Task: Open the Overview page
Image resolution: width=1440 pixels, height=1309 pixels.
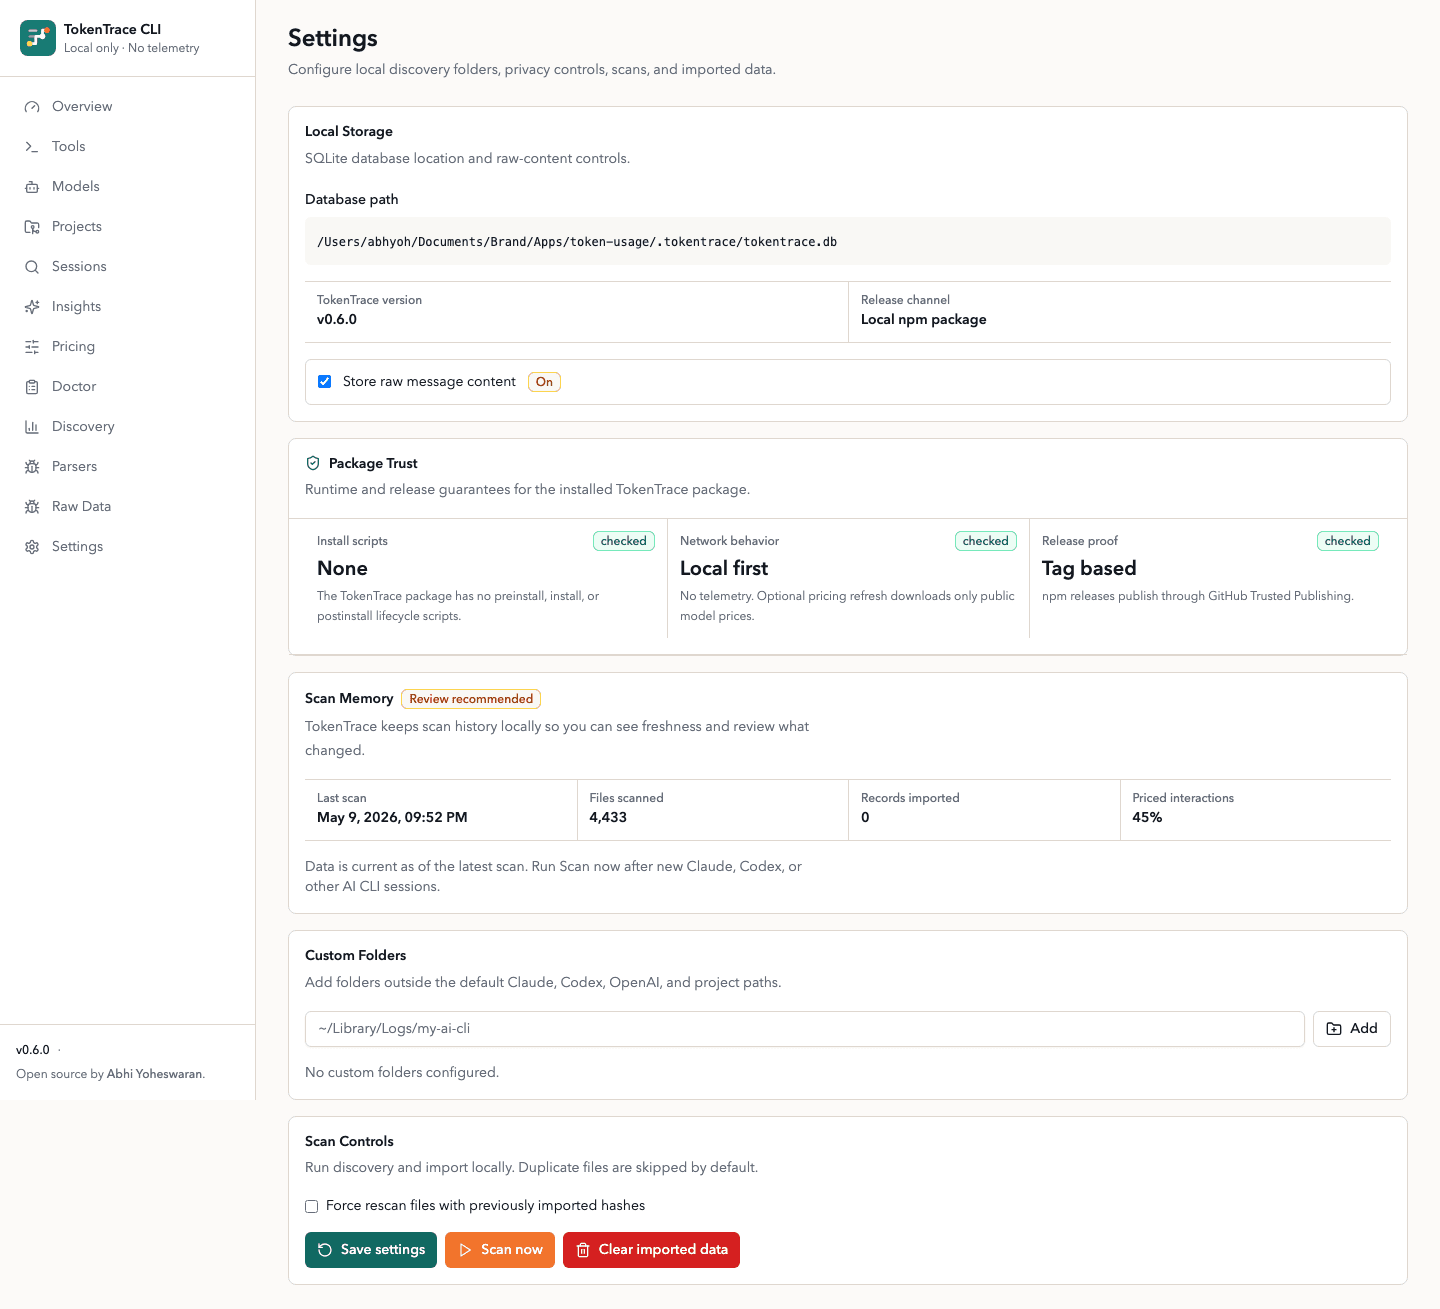Action: 128,107
